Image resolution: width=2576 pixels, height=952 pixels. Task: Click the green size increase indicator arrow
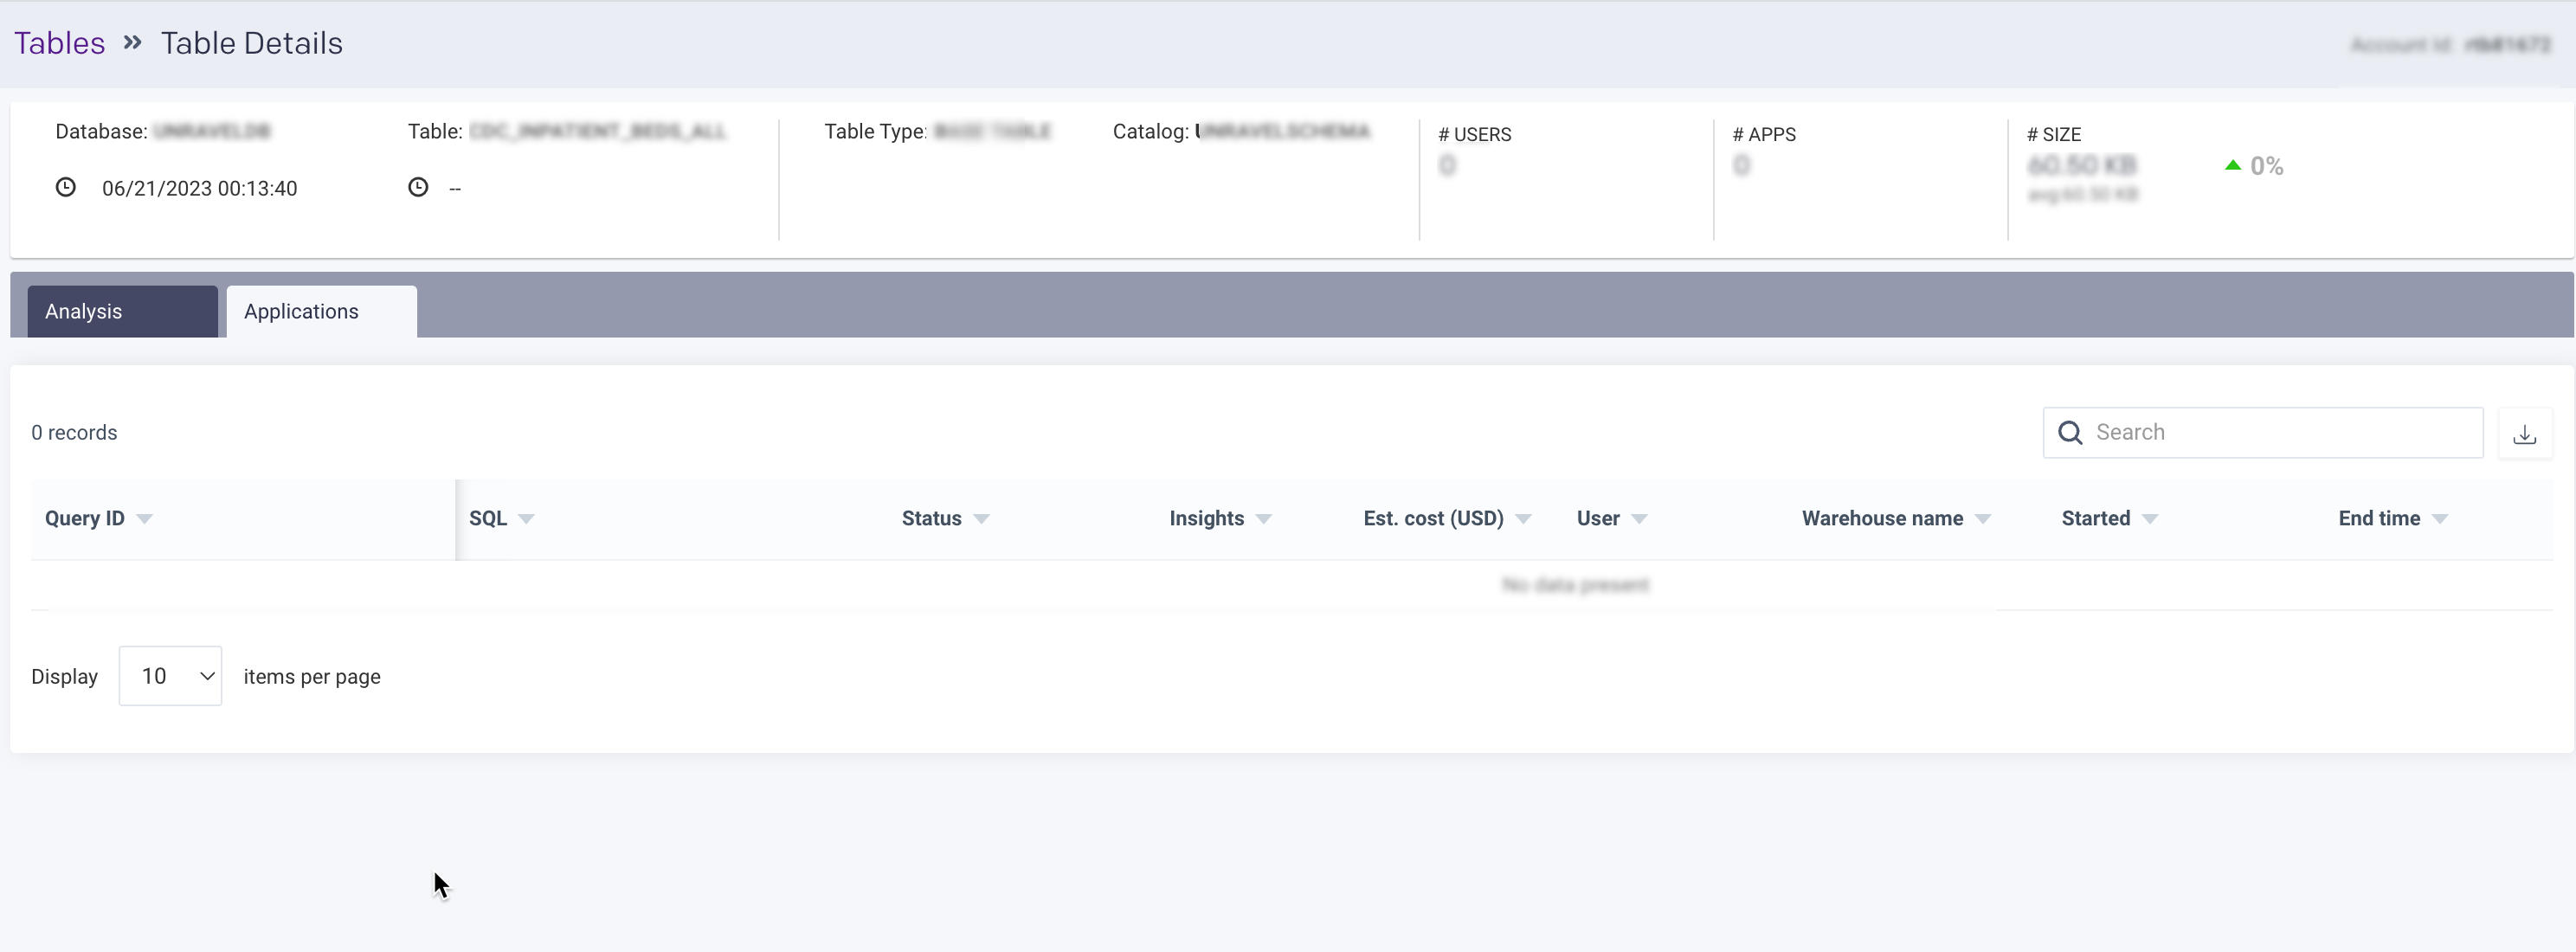pos(2232,165)
